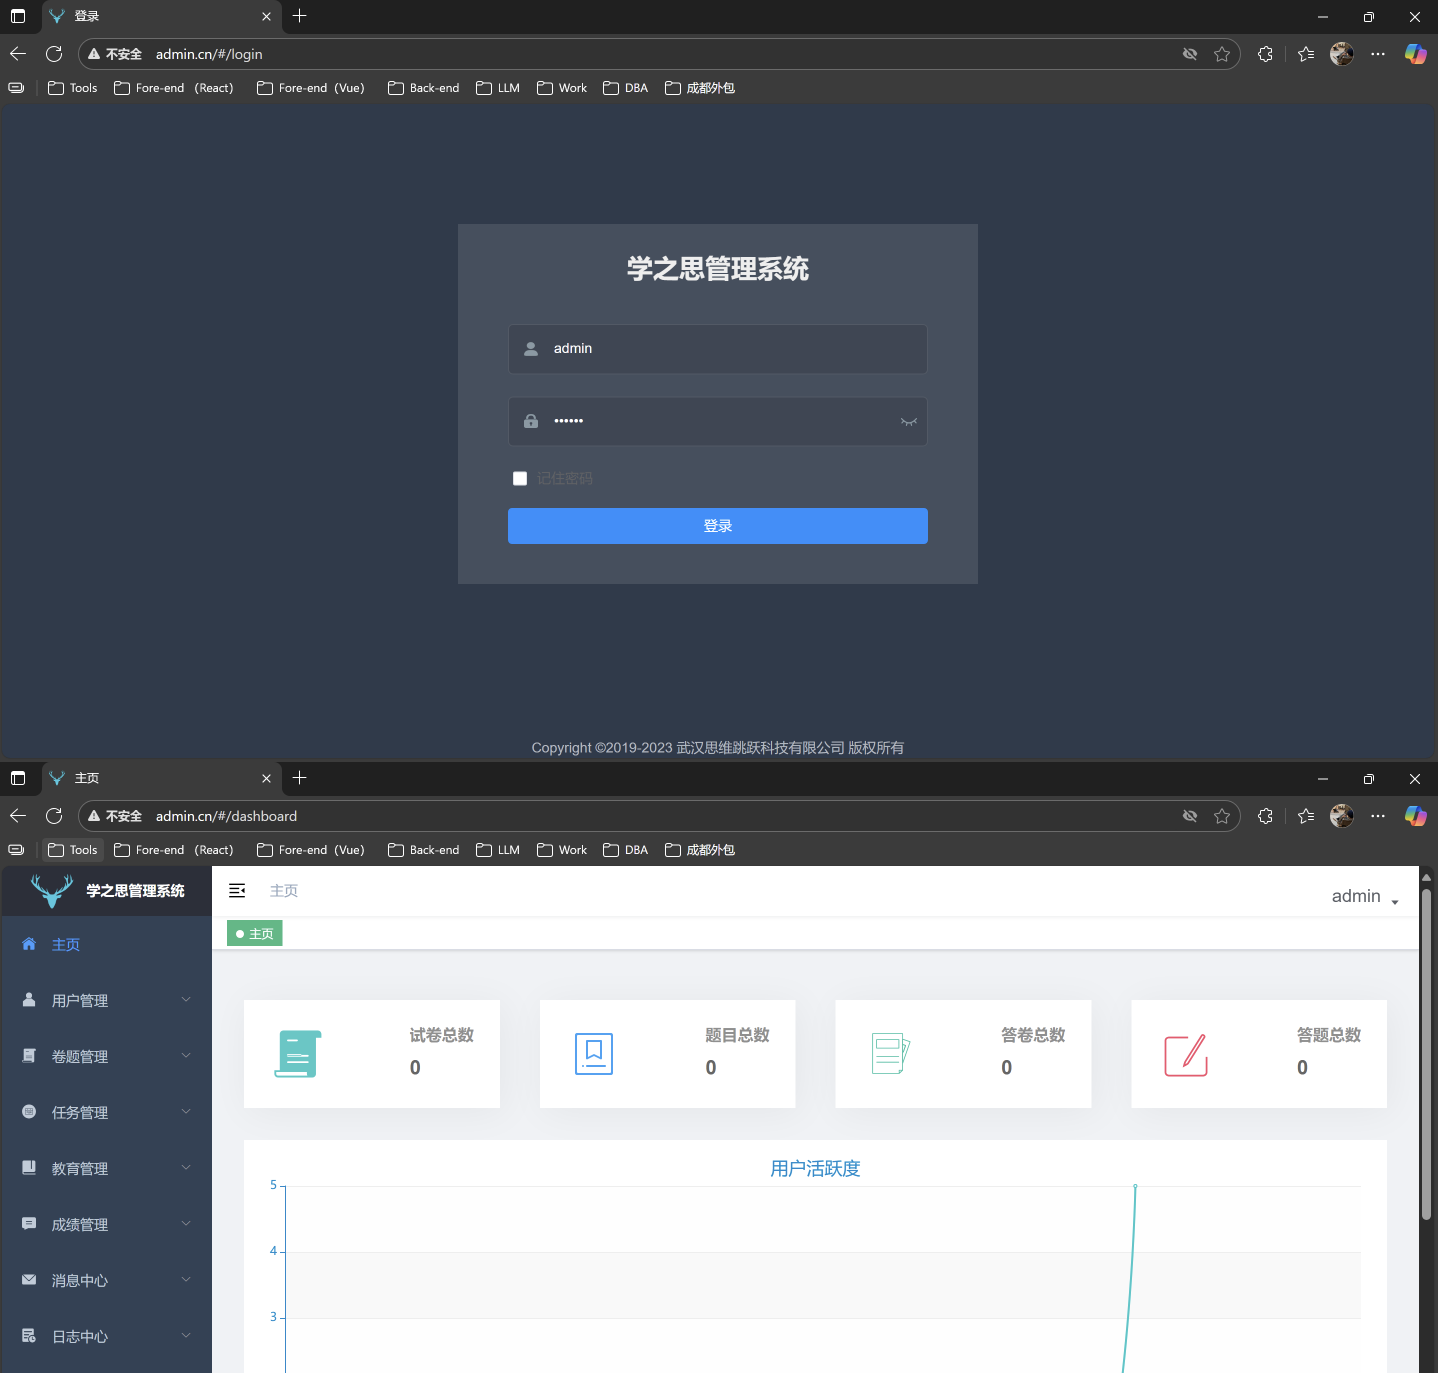Image resolution: width=1439 pixels, height=1373 pixels.
Task: Open extensions icon in login browser window
Action: point(1265,54)
